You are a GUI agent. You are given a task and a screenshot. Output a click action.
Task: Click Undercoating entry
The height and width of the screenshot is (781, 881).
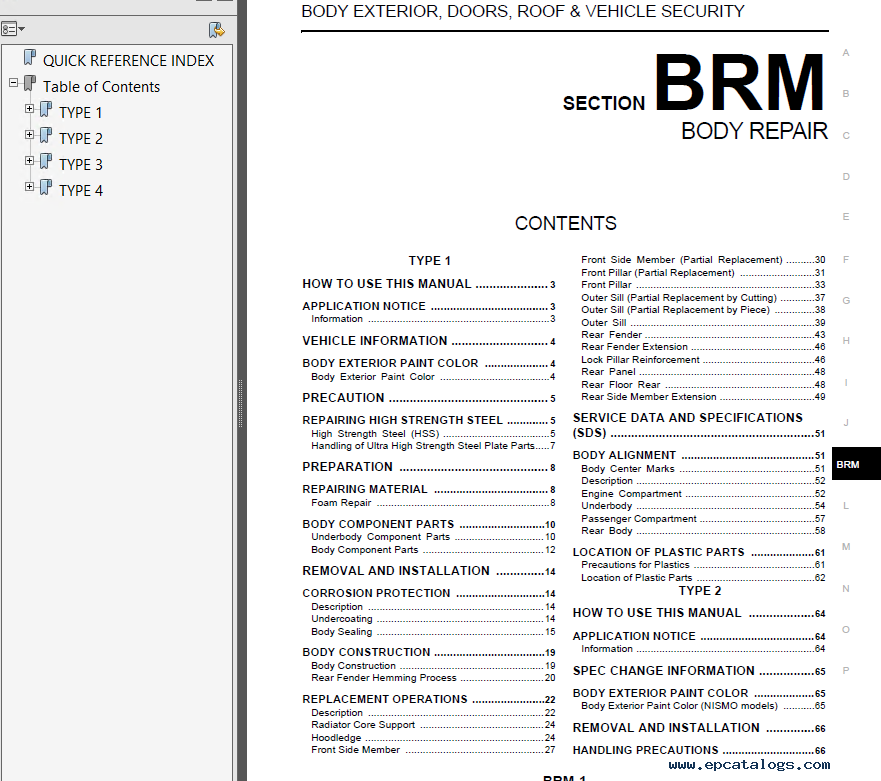433,619
